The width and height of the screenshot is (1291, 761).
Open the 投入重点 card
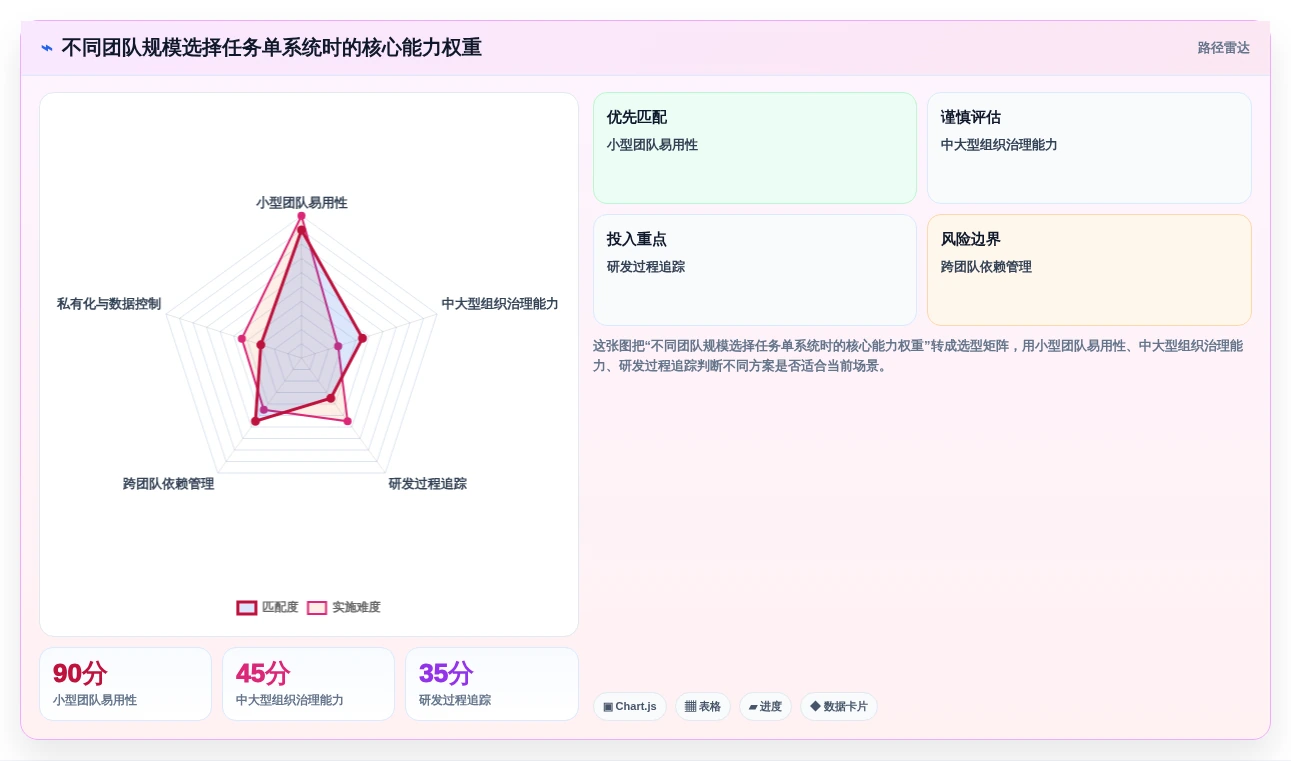[755, 270]
